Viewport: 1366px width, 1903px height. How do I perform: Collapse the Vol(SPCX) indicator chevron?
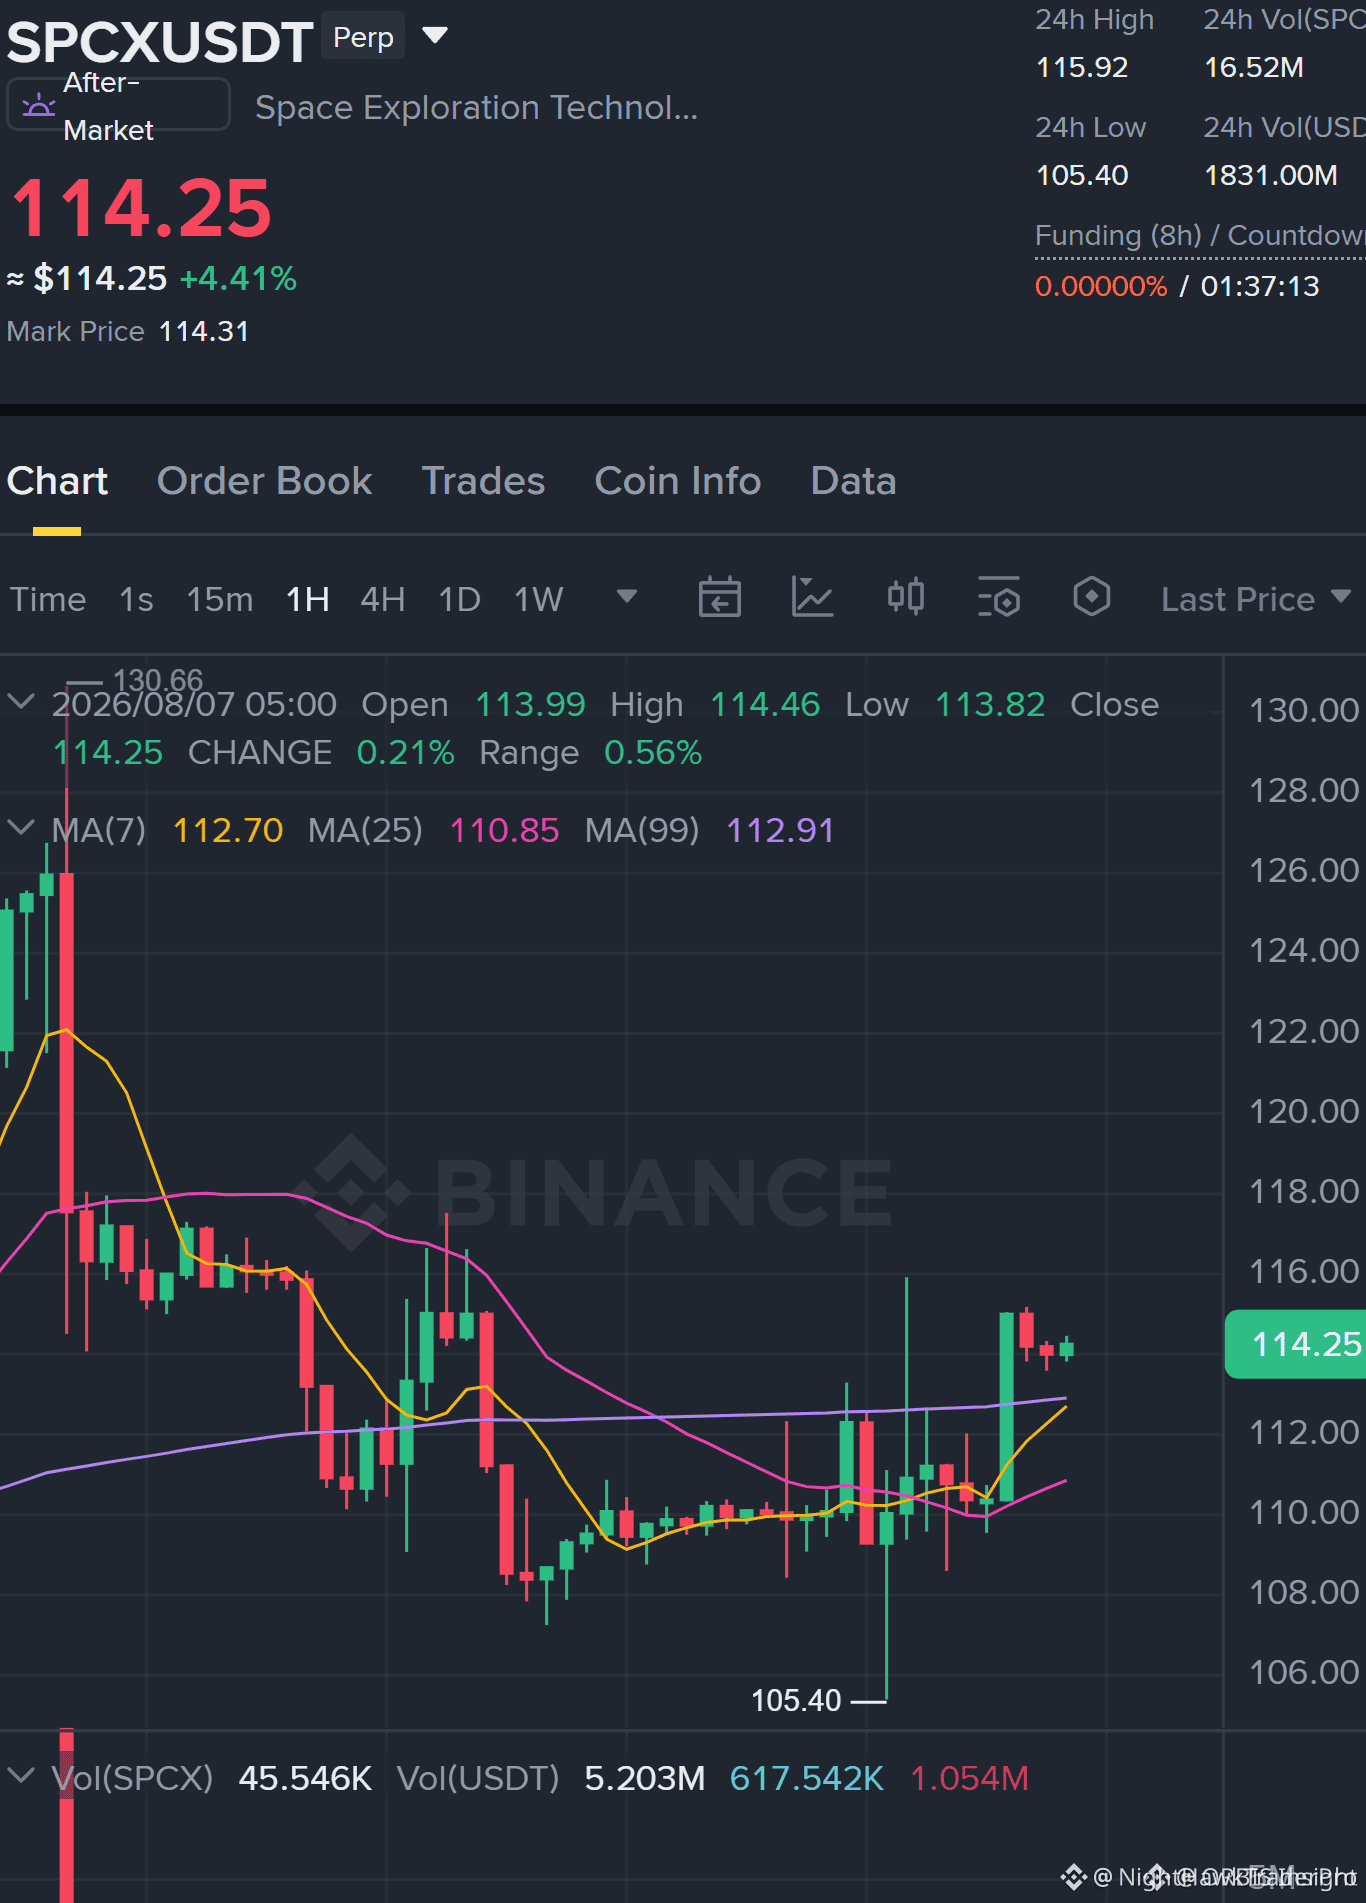[x=21, y=1776]
